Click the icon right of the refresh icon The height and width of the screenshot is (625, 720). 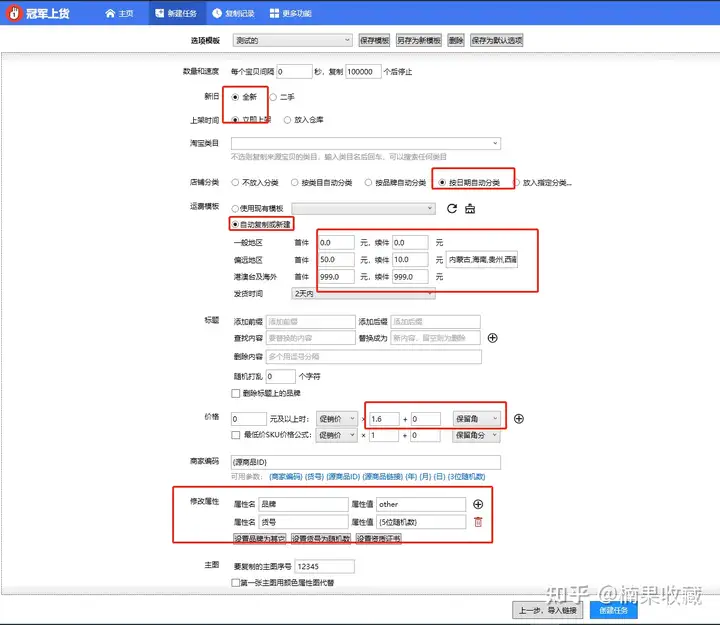point(470,209)
